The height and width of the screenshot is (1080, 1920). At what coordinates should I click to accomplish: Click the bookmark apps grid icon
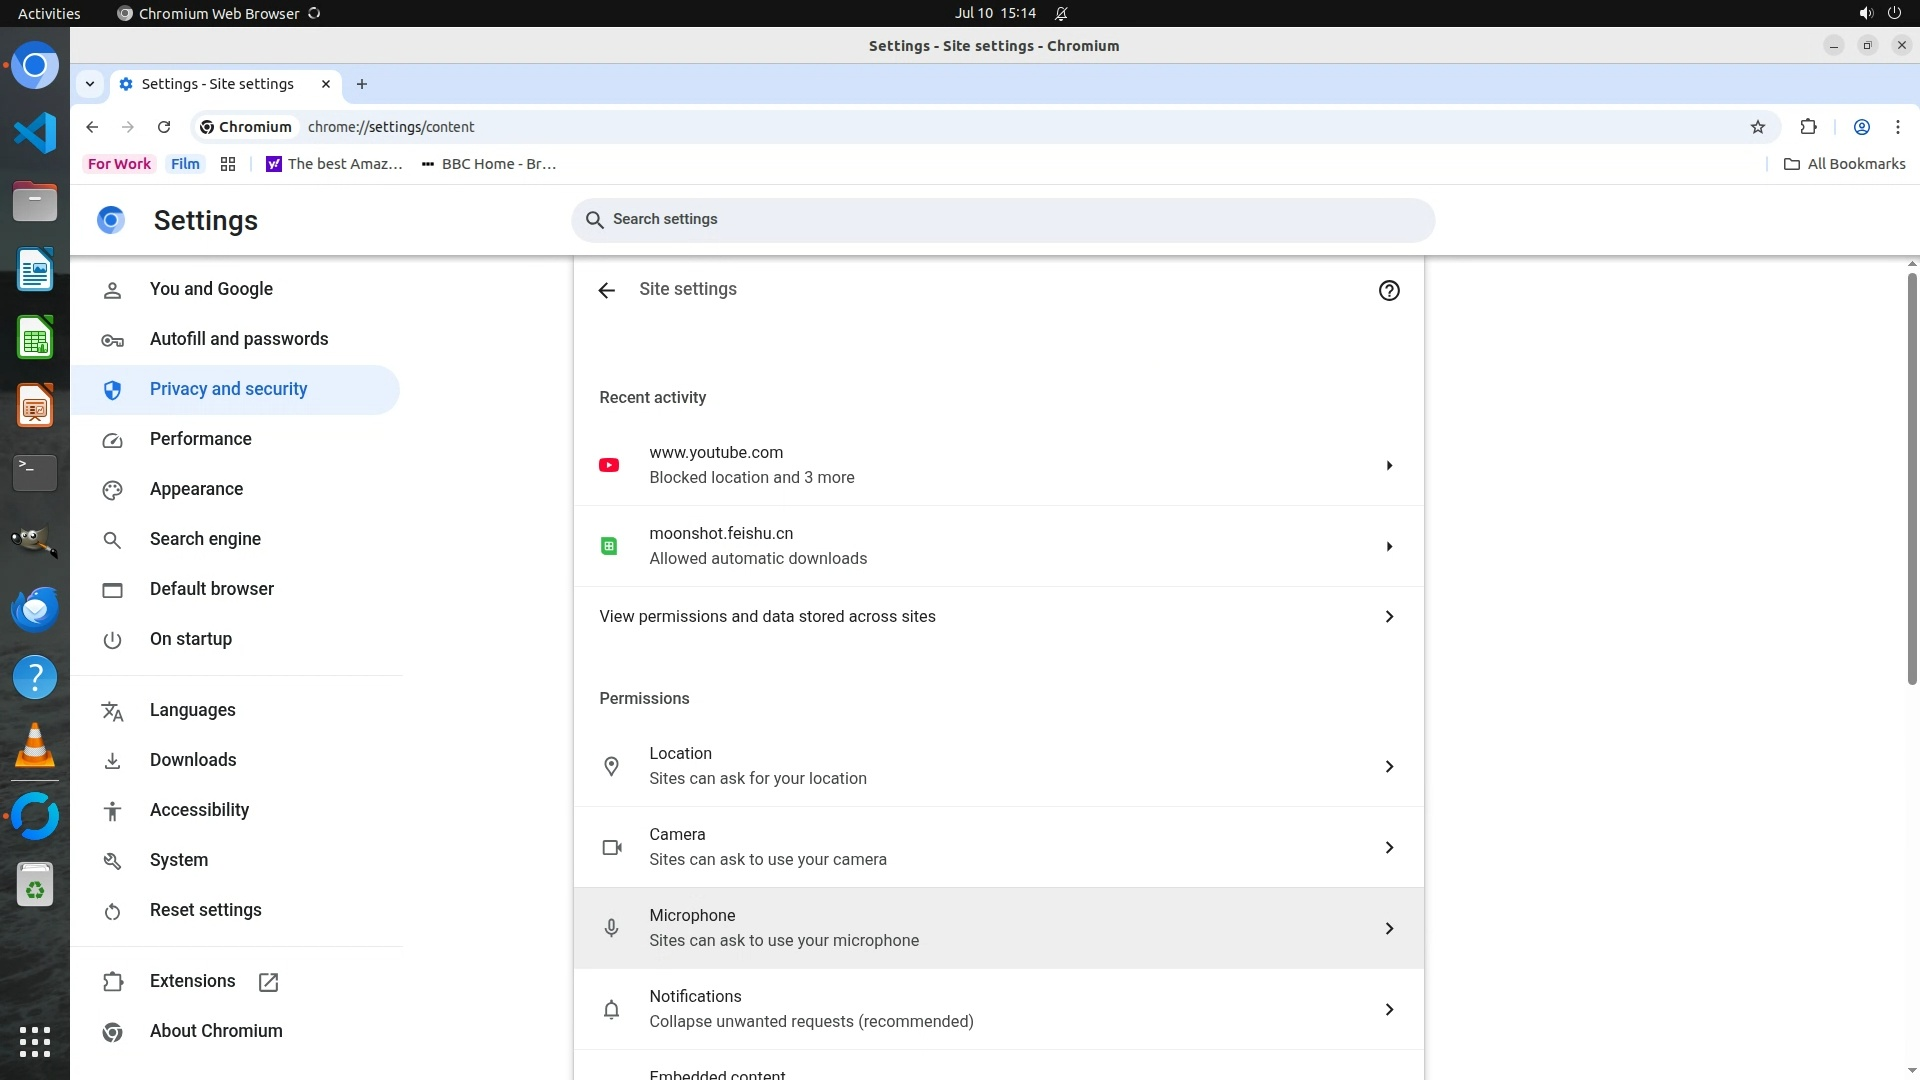[x=228, y=164]
